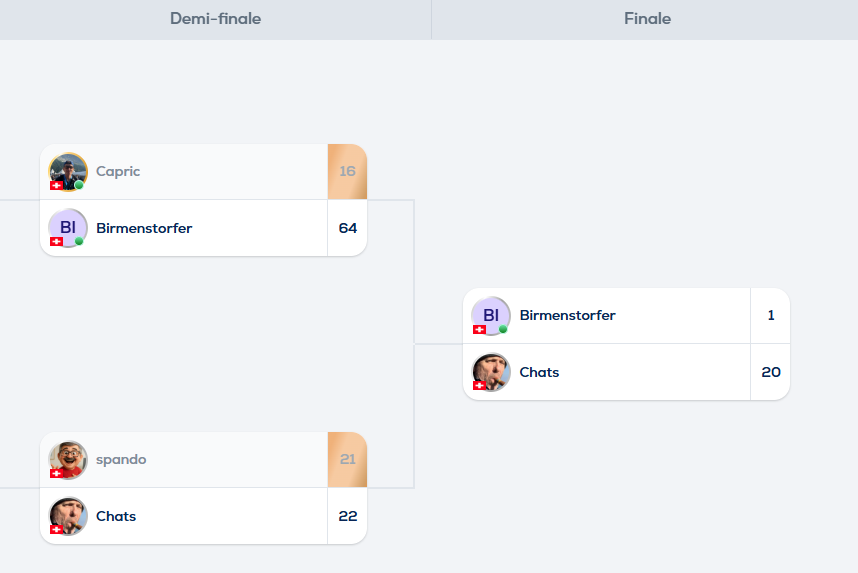The image size is (858, 573).
Task: Click Swiss flag badge on Capric's avatar
Action: pyautogui.click(x=56, y=186)
